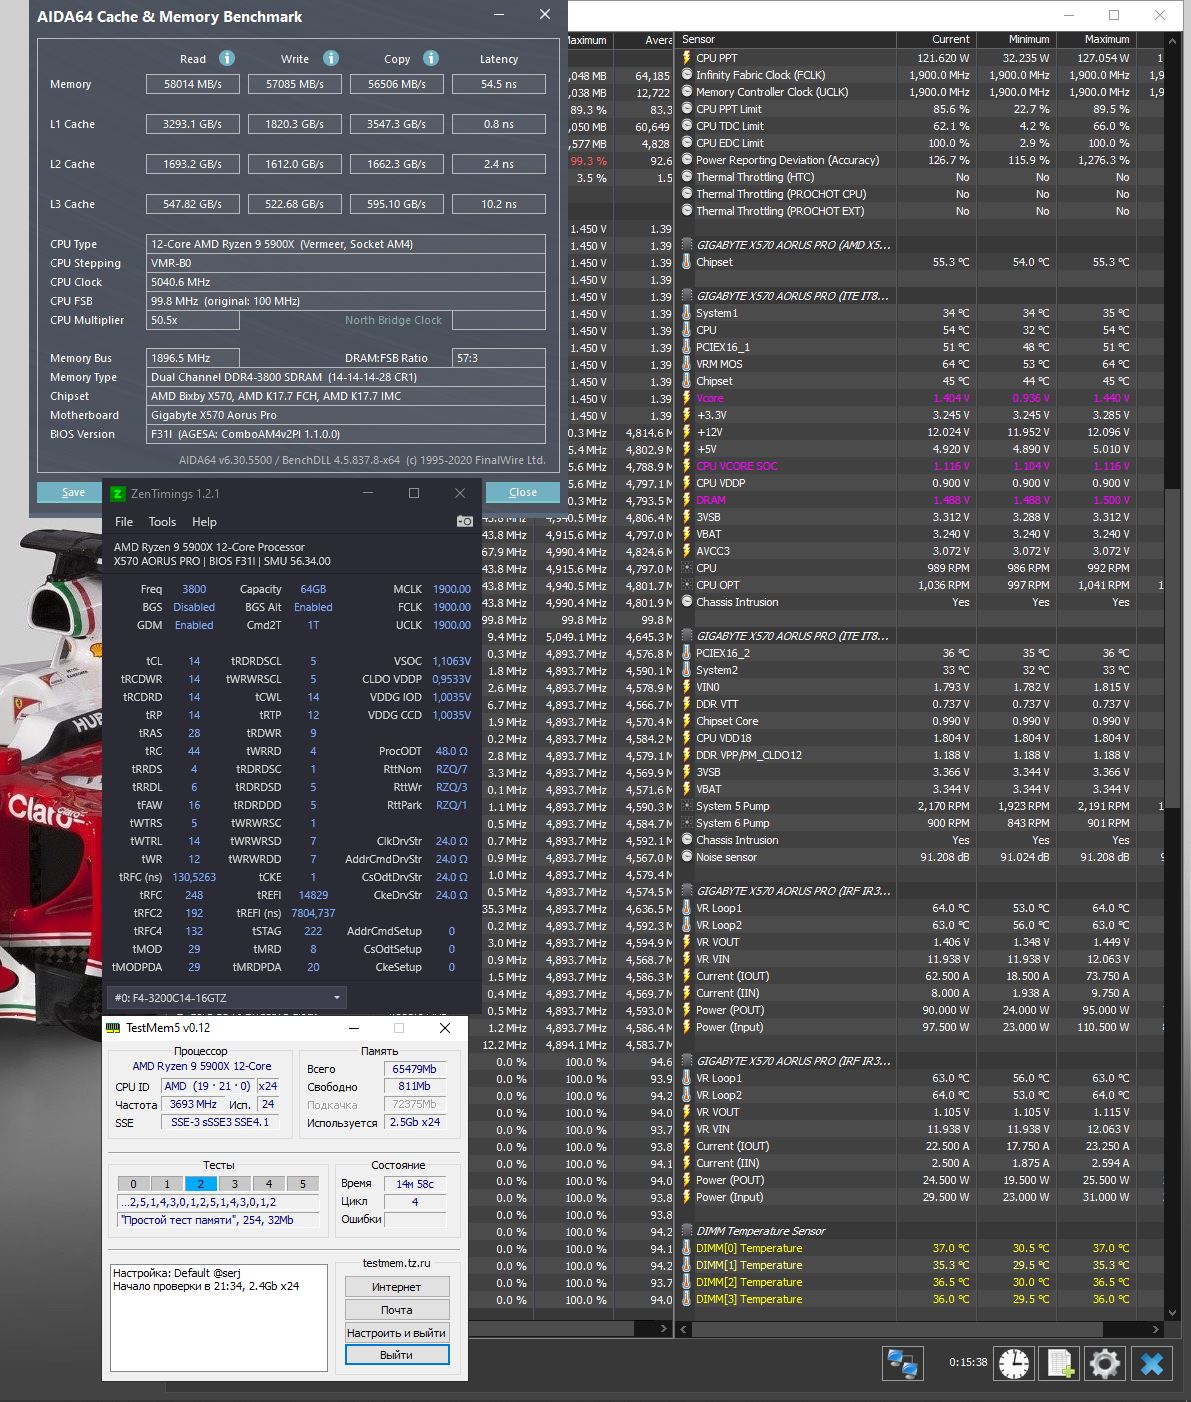Click the Memory Latency value 54.5 ns

(498, 84)
